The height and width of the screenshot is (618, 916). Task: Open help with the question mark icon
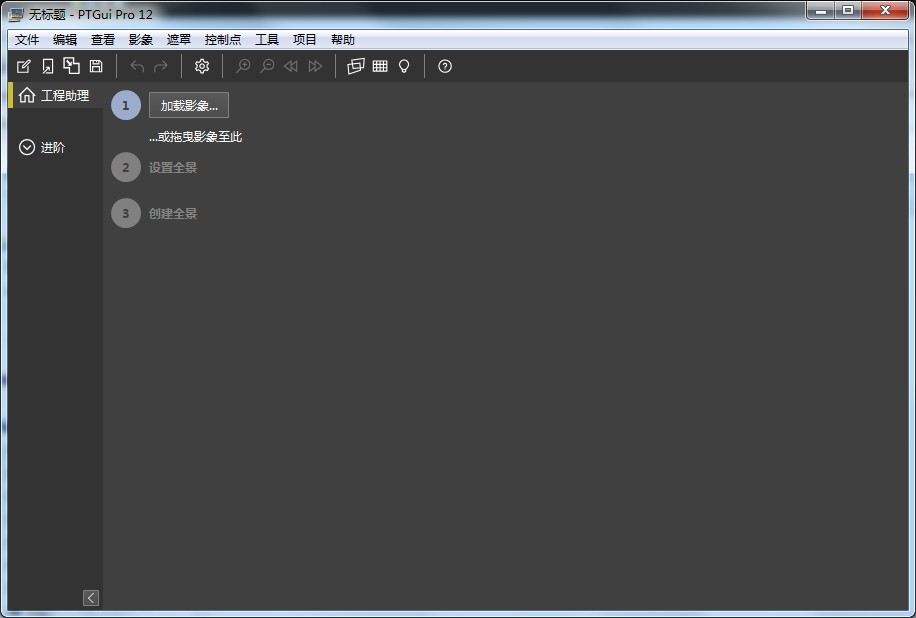[x=445, y=66]
